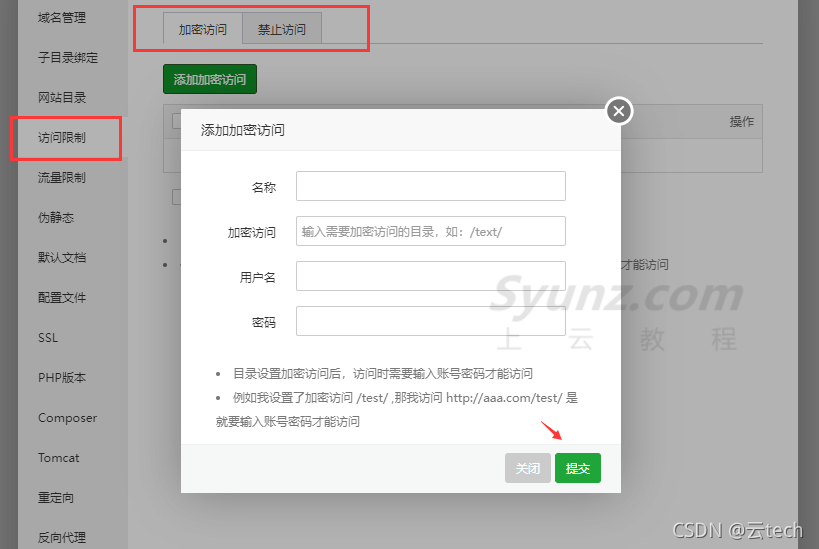Image resolution: width=819 pixels, height=549 pixels.
Task: Select 访问限制 in the sidebar
Action: point(62,137)
